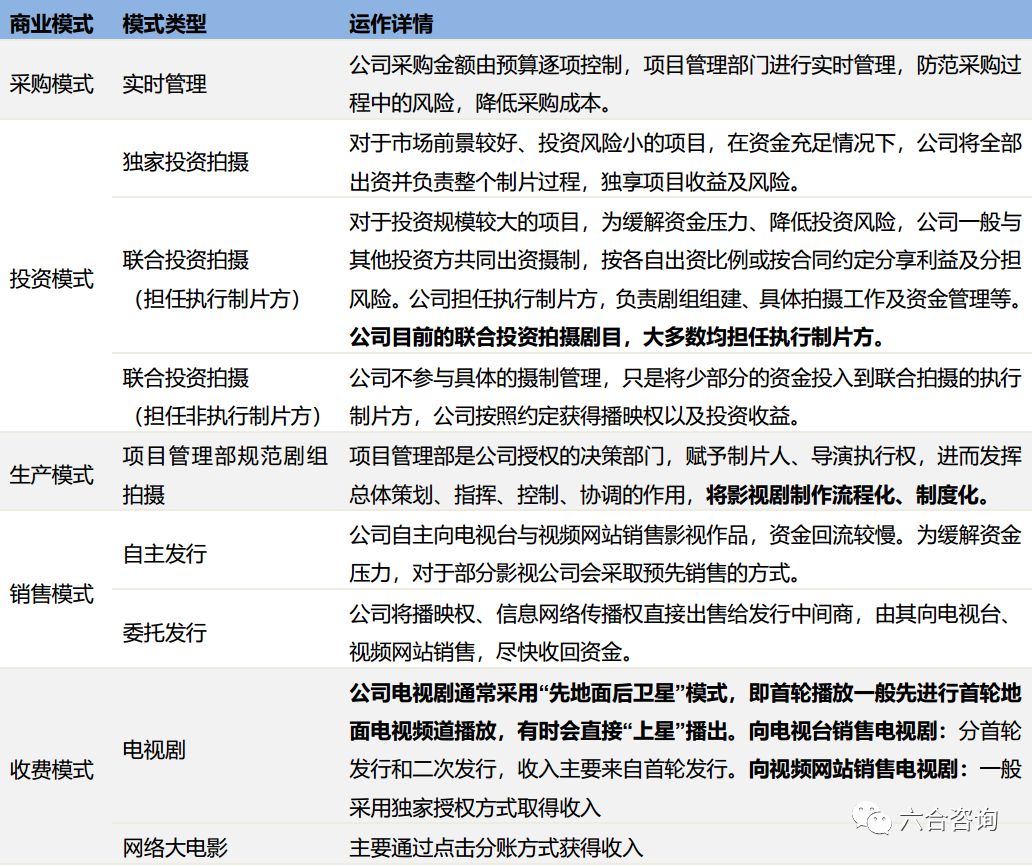The width and height of the screenshot is (1032, 865).
Task: Click bold sentence 公司目前的联合投资拍摄剧目
Action: (617, 337)
